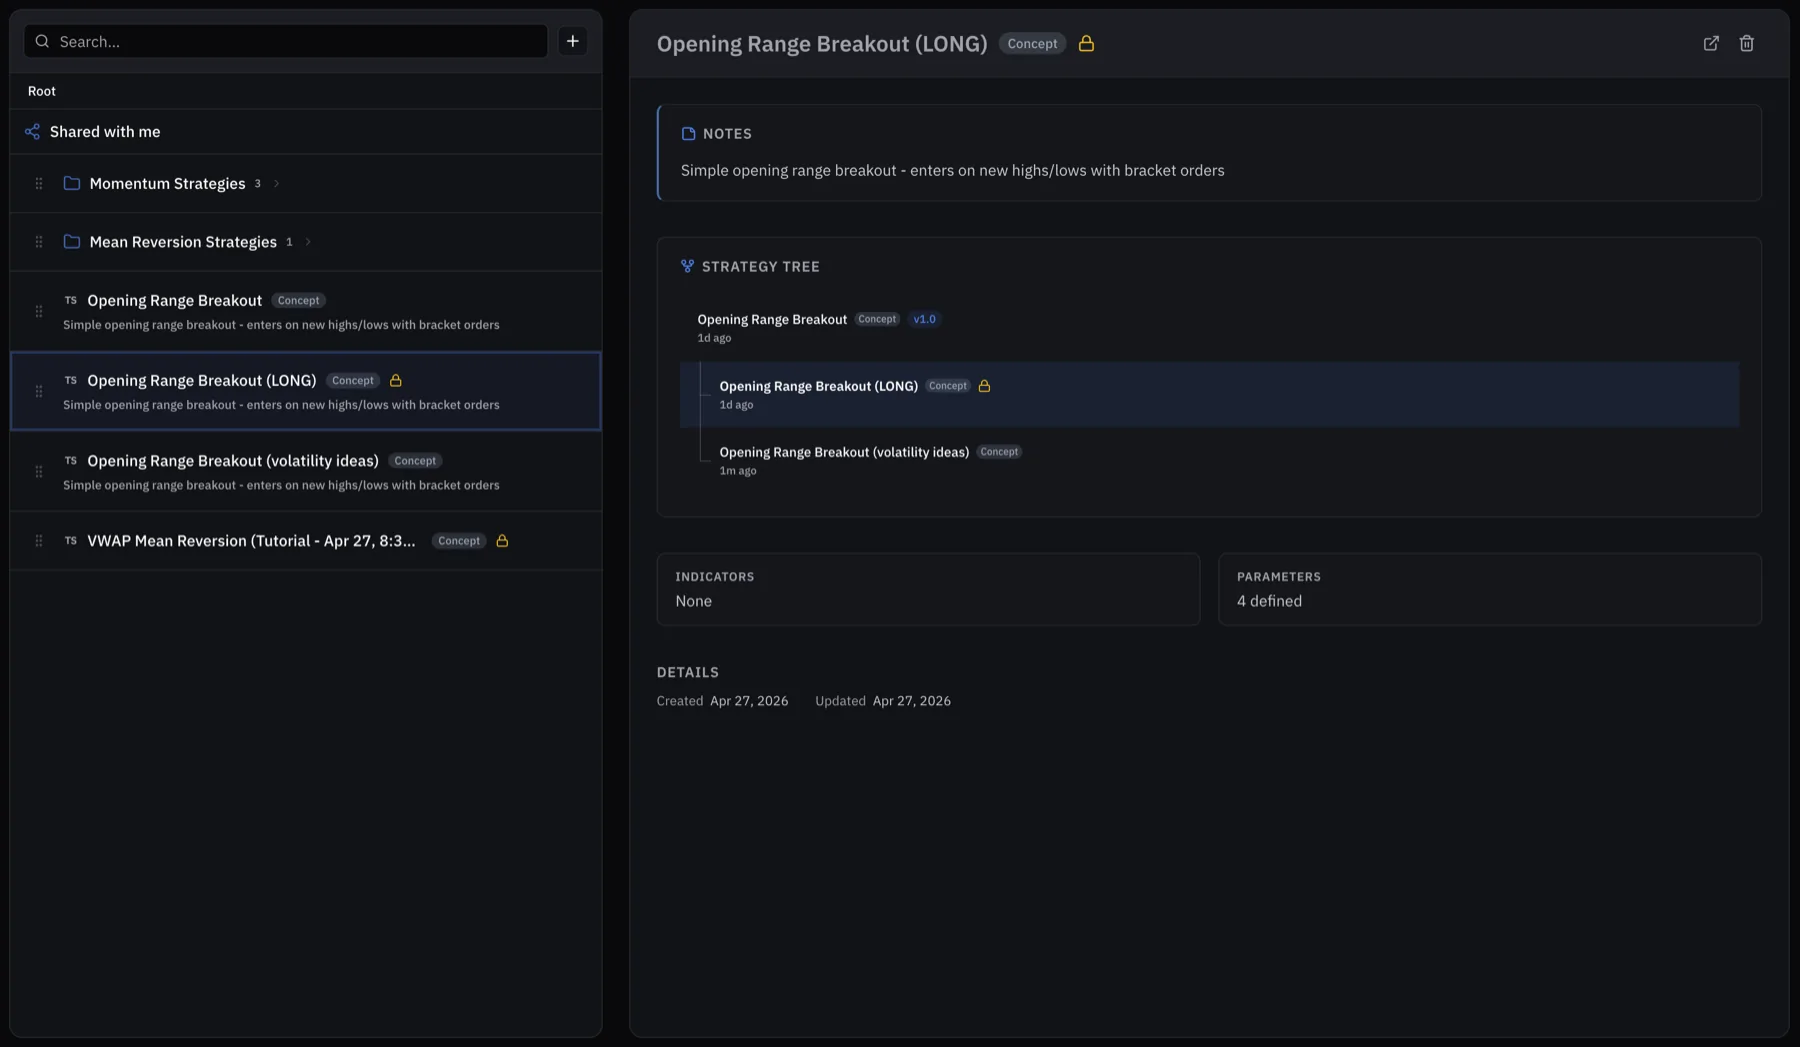
Task: Open strategy in new window icon
Action: pos(1711,43)
